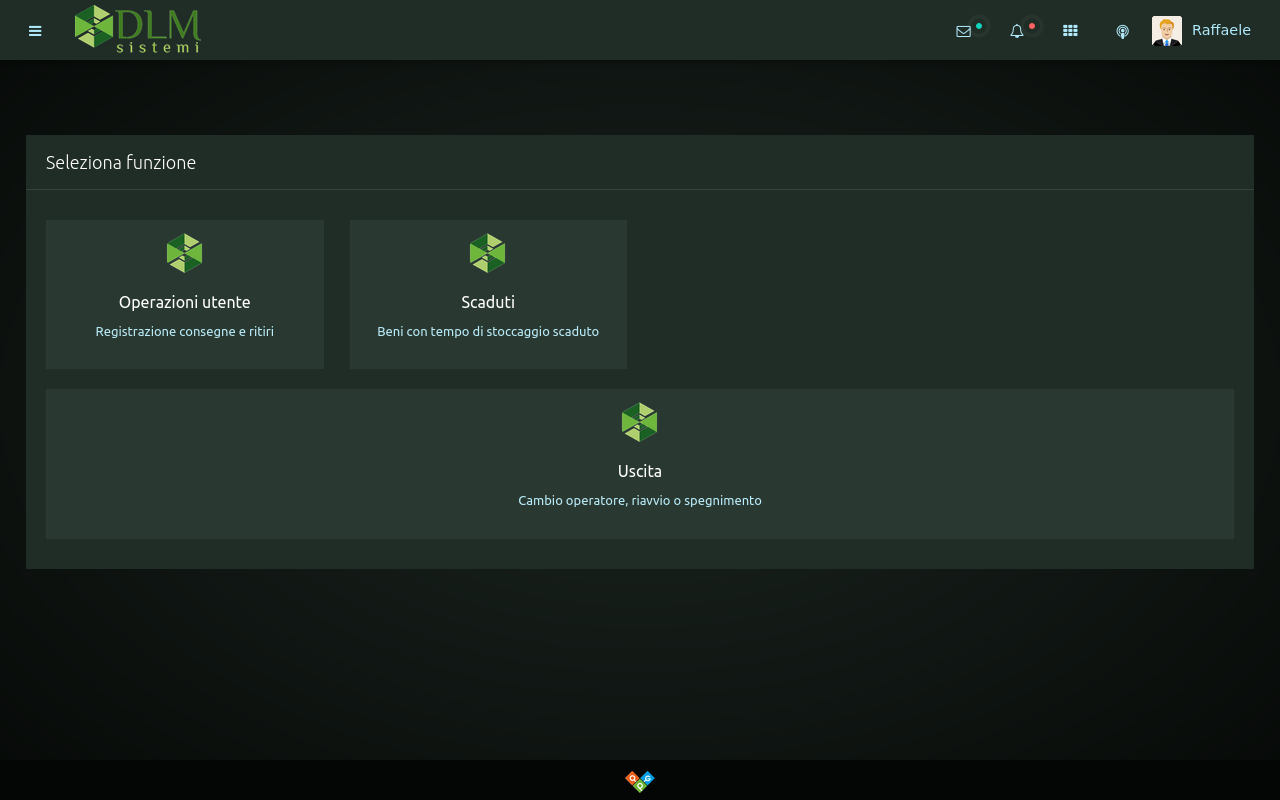This screenshot has height=800, width=1280.
Task: Click the DLM sistemi logo
Action: click(x=138, y=29)
